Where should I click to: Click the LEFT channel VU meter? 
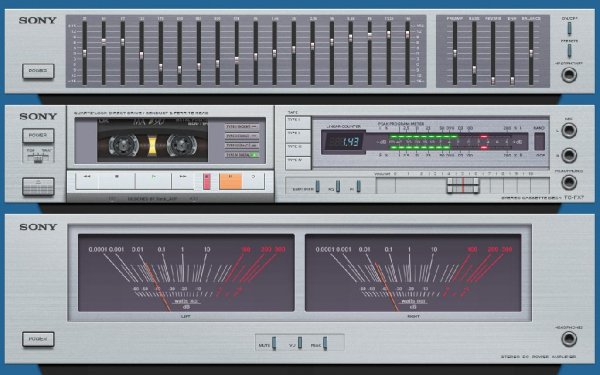[x=186, y=273]
